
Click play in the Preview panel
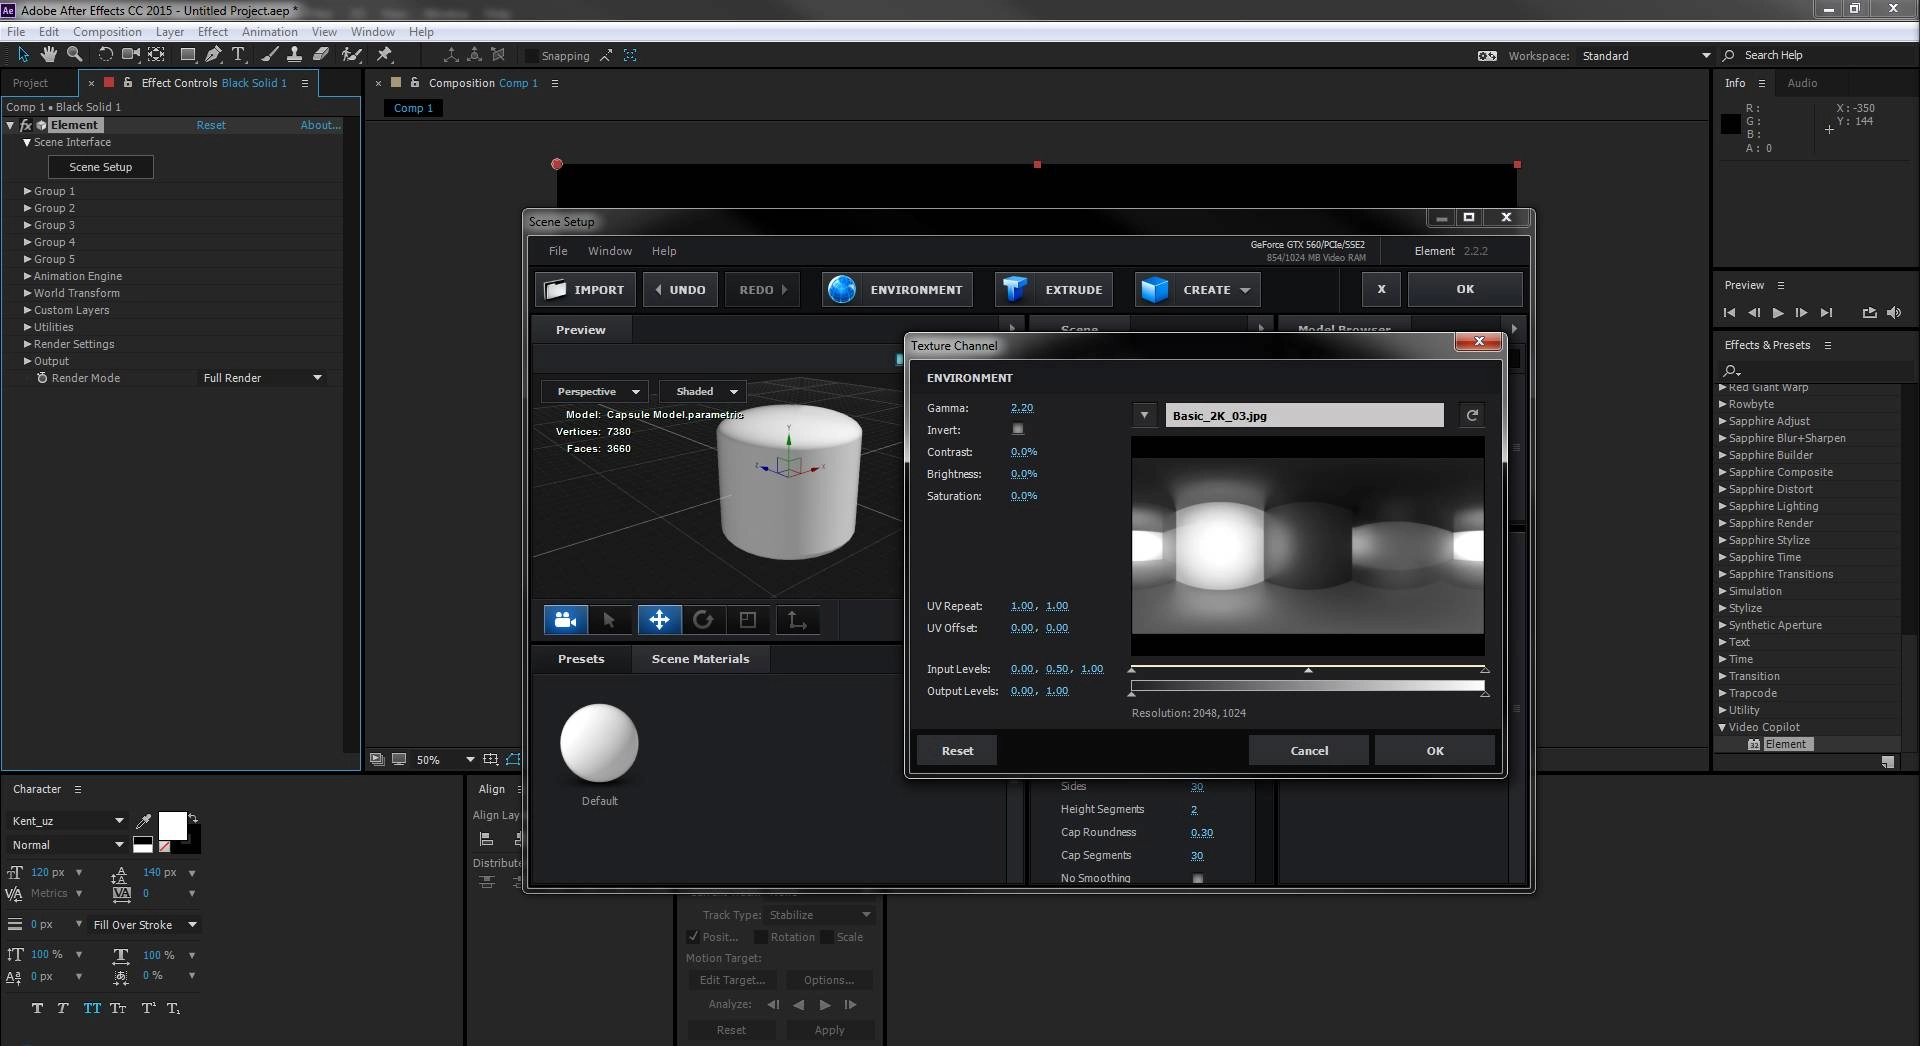[1778, 313]
